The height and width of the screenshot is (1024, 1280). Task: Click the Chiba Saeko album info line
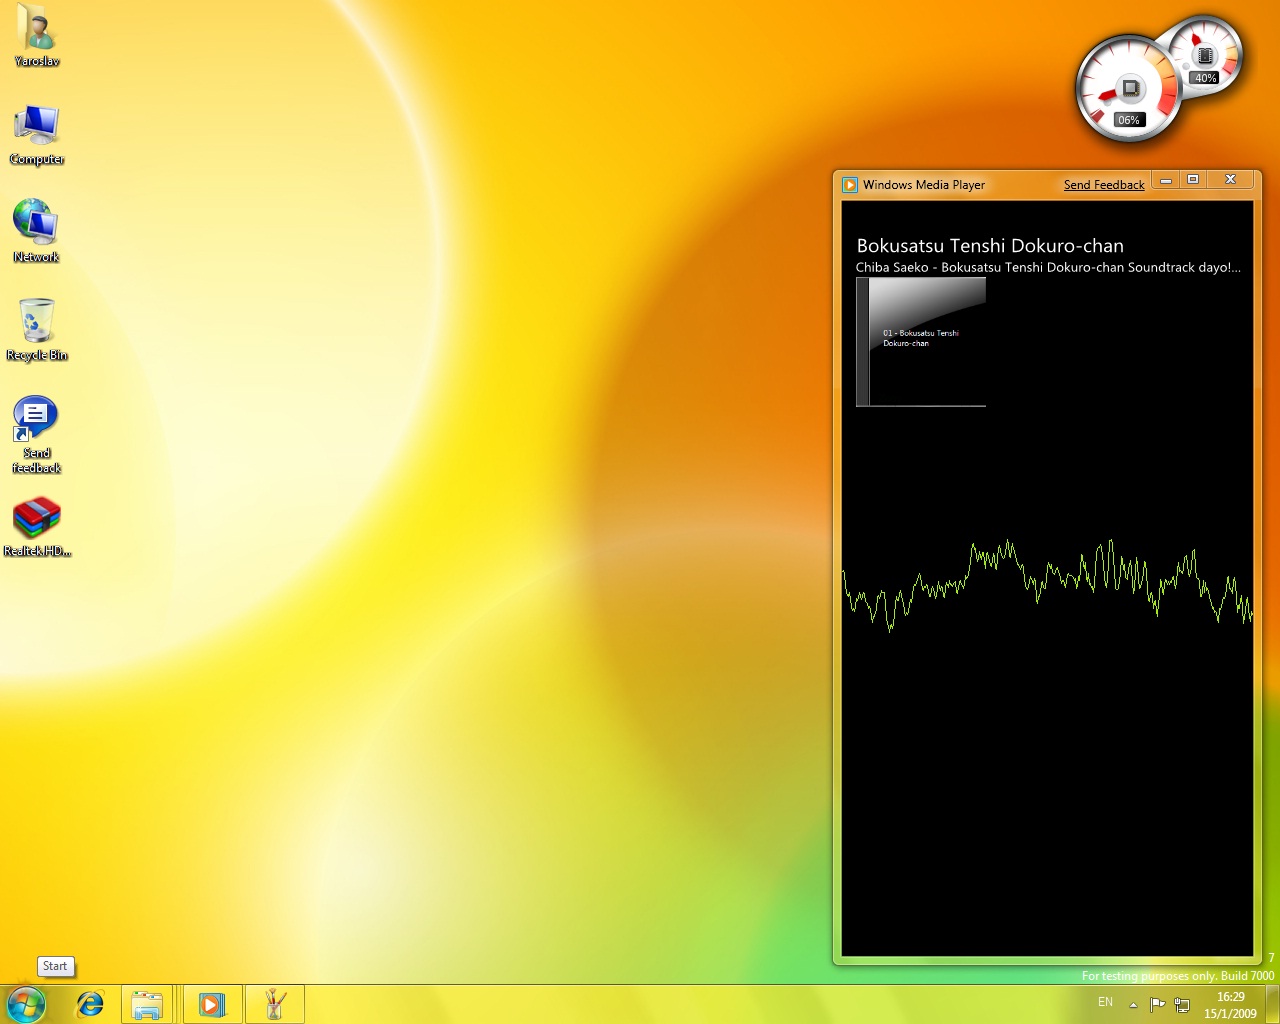pyautogui.click(x=1048, y=267)
